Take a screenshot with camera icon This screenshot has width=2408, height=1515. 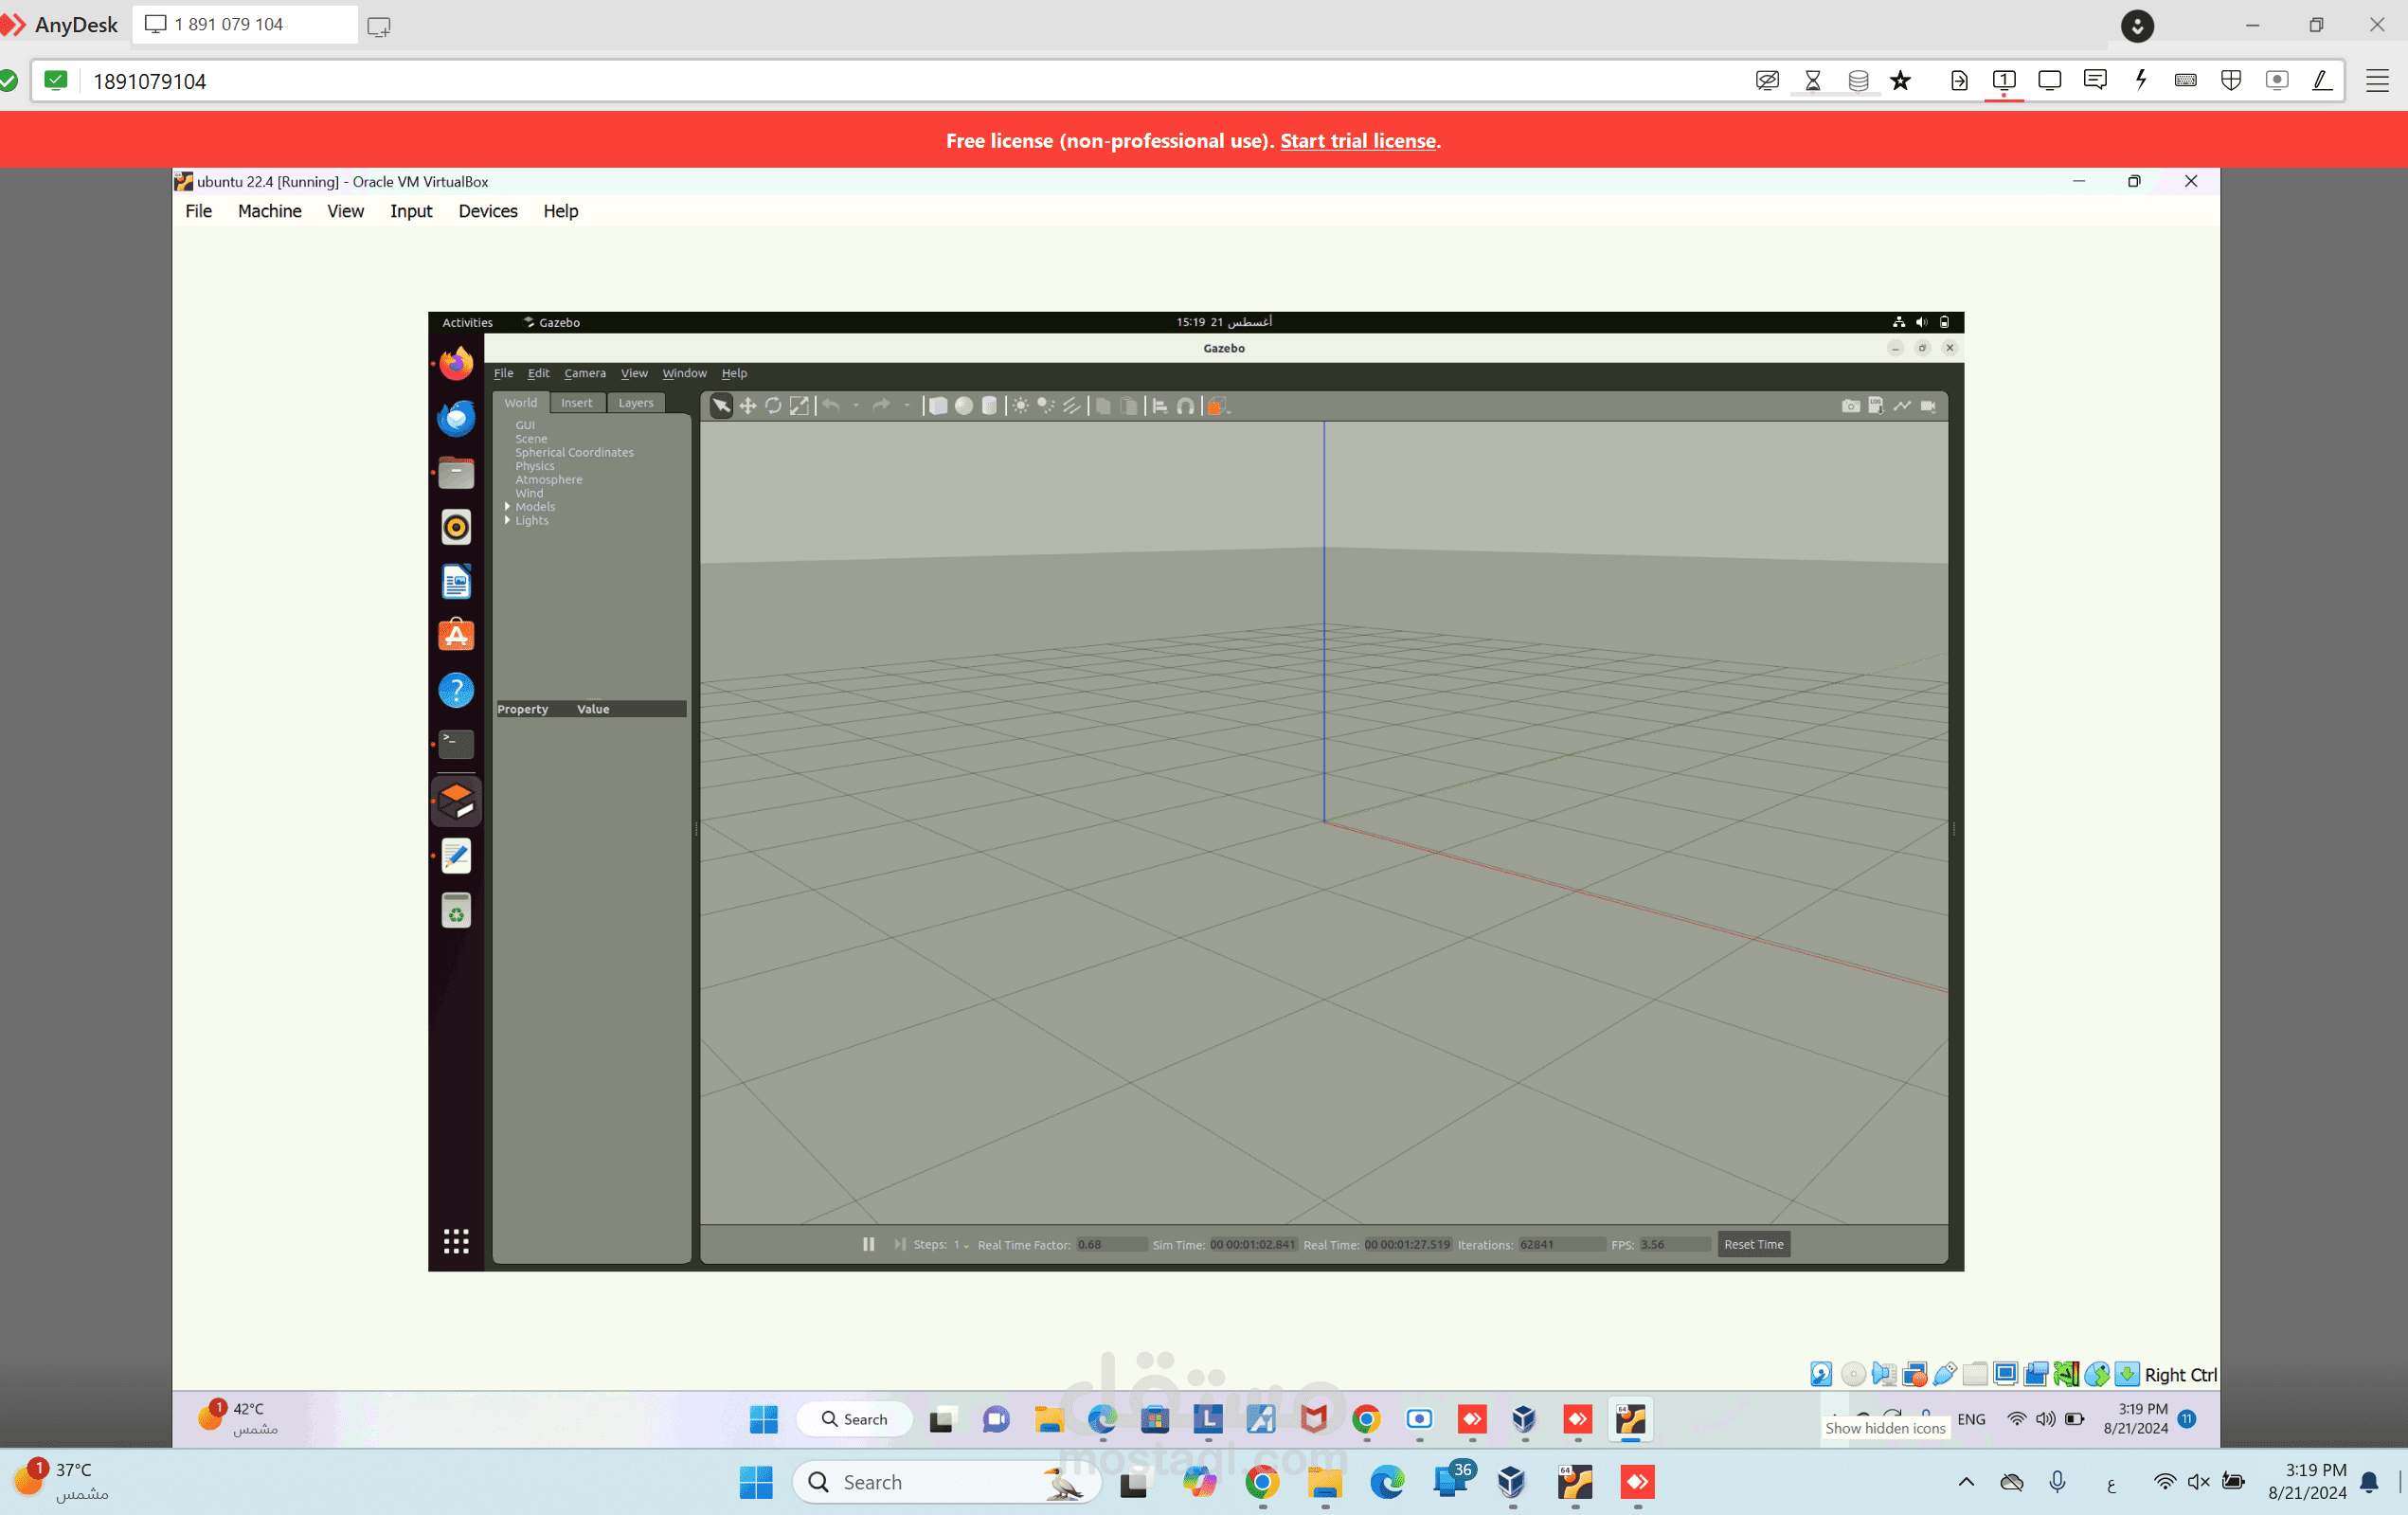(x=1851, y=406)
